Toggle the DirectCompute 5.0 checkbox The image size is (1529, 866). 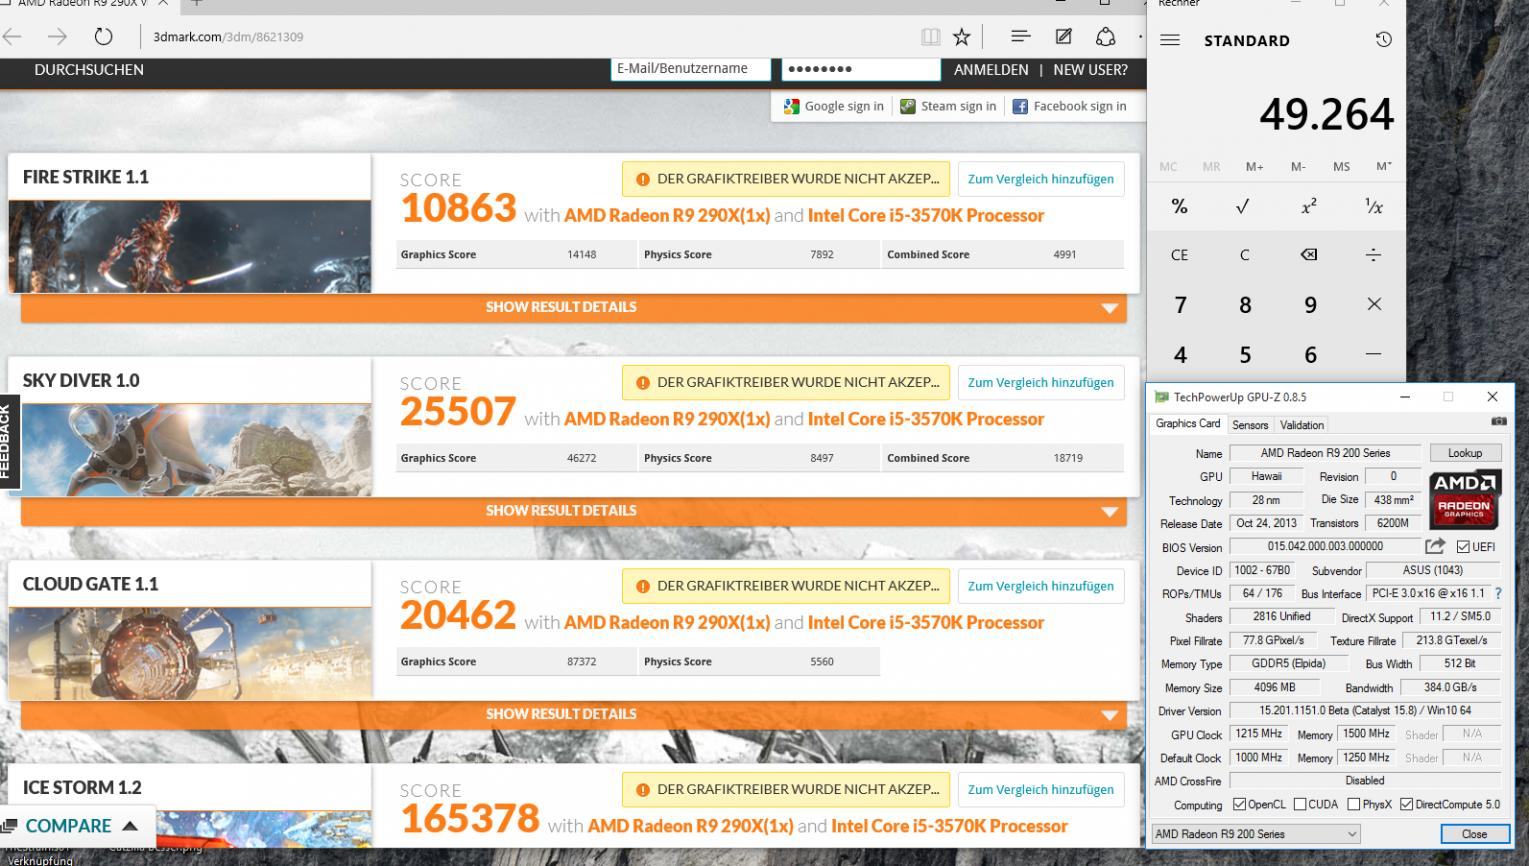[1406, 804]
